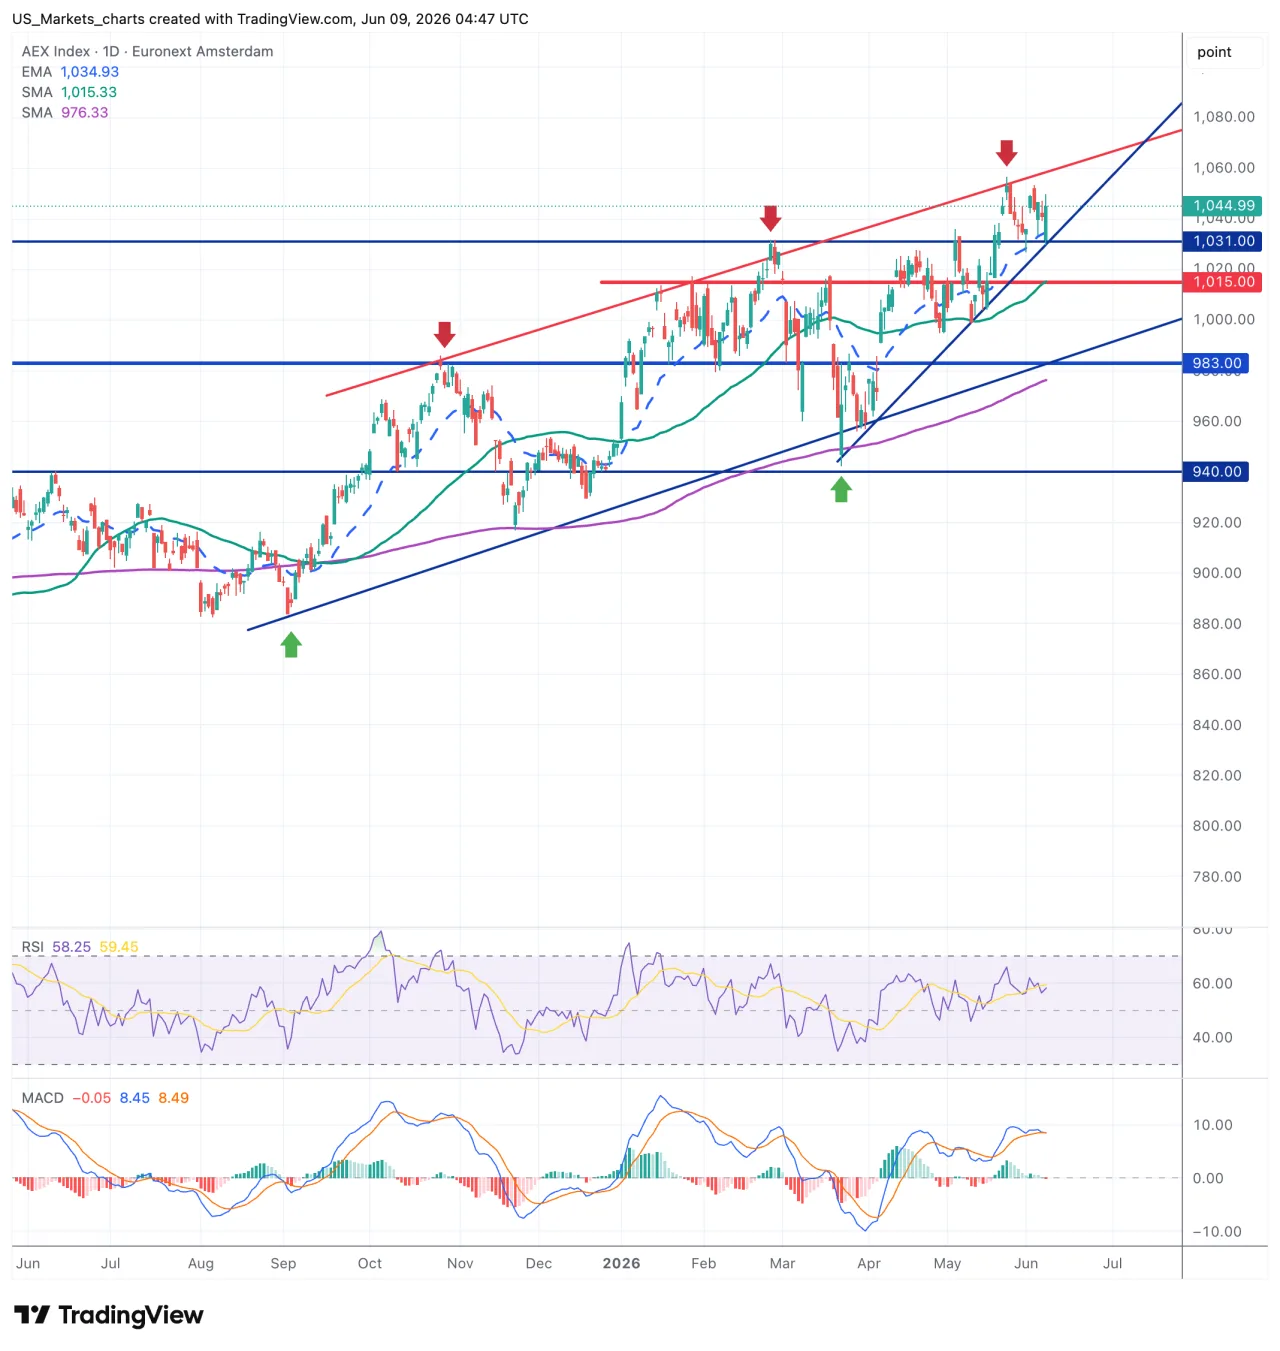This screenshot has width=1280, height=1351.
Task: Click the 'point' scale label
Action: coord(1214,52)
